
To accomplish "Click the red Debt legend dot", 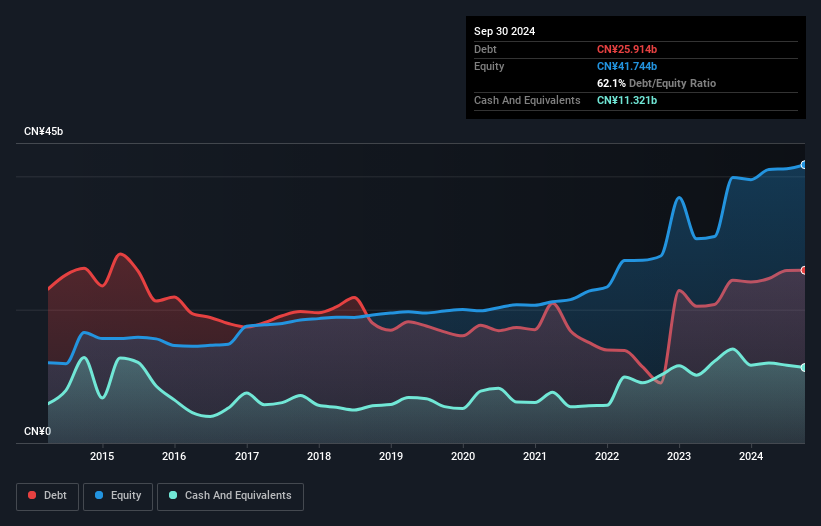I will coord(32,495).
